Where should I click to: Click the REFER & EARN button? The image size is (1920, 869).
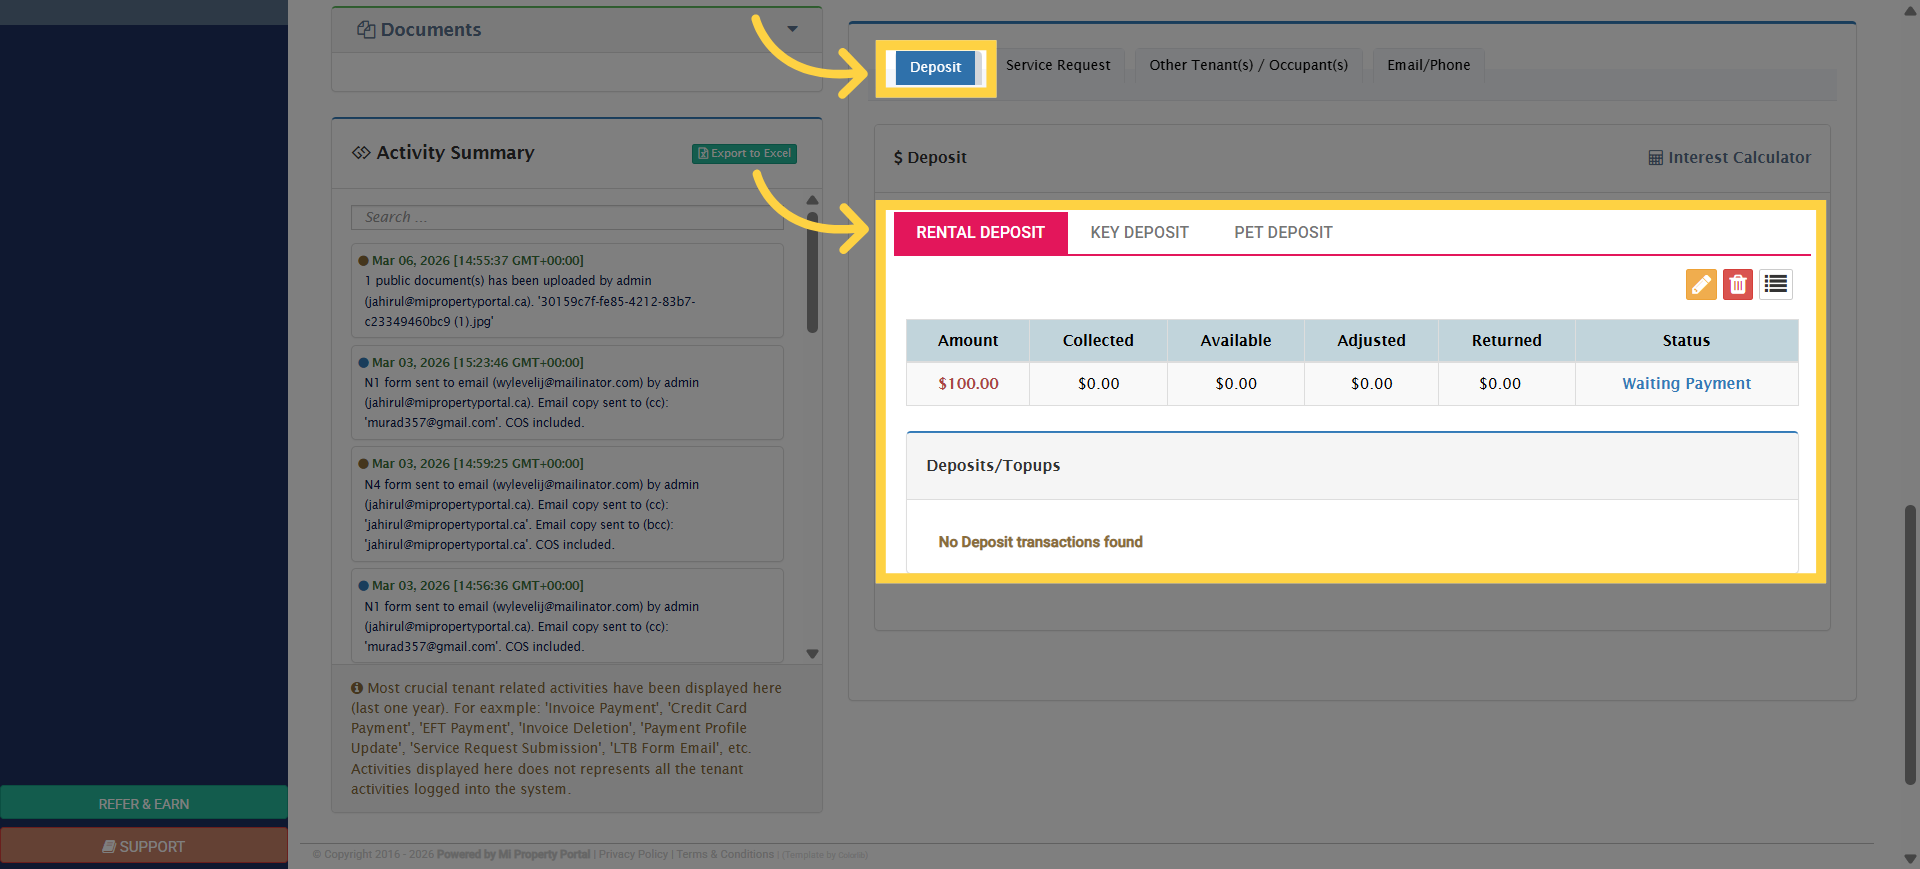144,804
